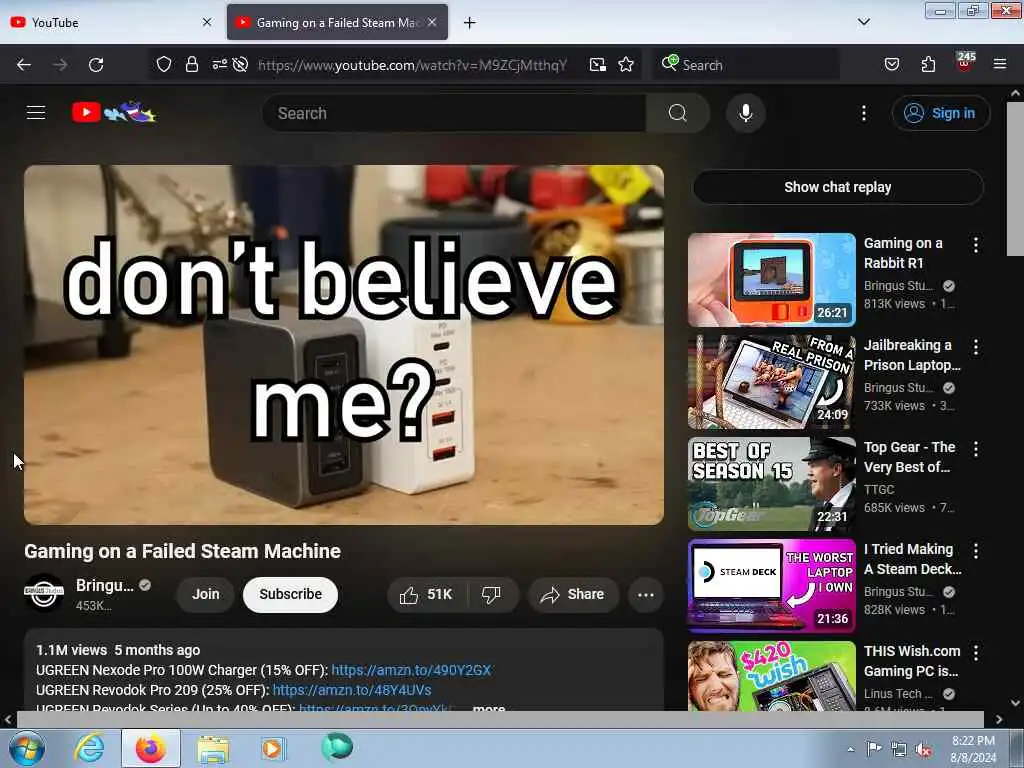The image size is (1024, 768).
Task: Open options for THIS Wish.com Gaming PC
Action: pos(976,652)
